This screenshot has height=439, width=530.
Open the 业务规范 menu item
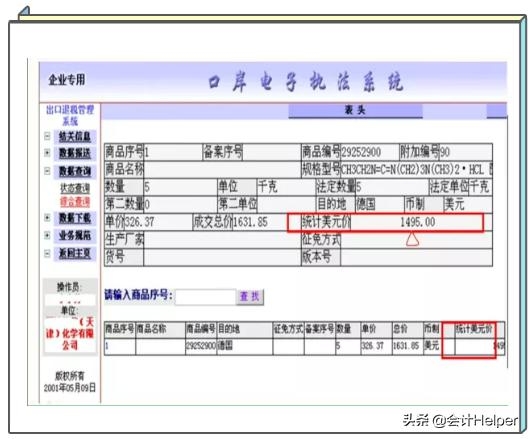coord(75,236)
